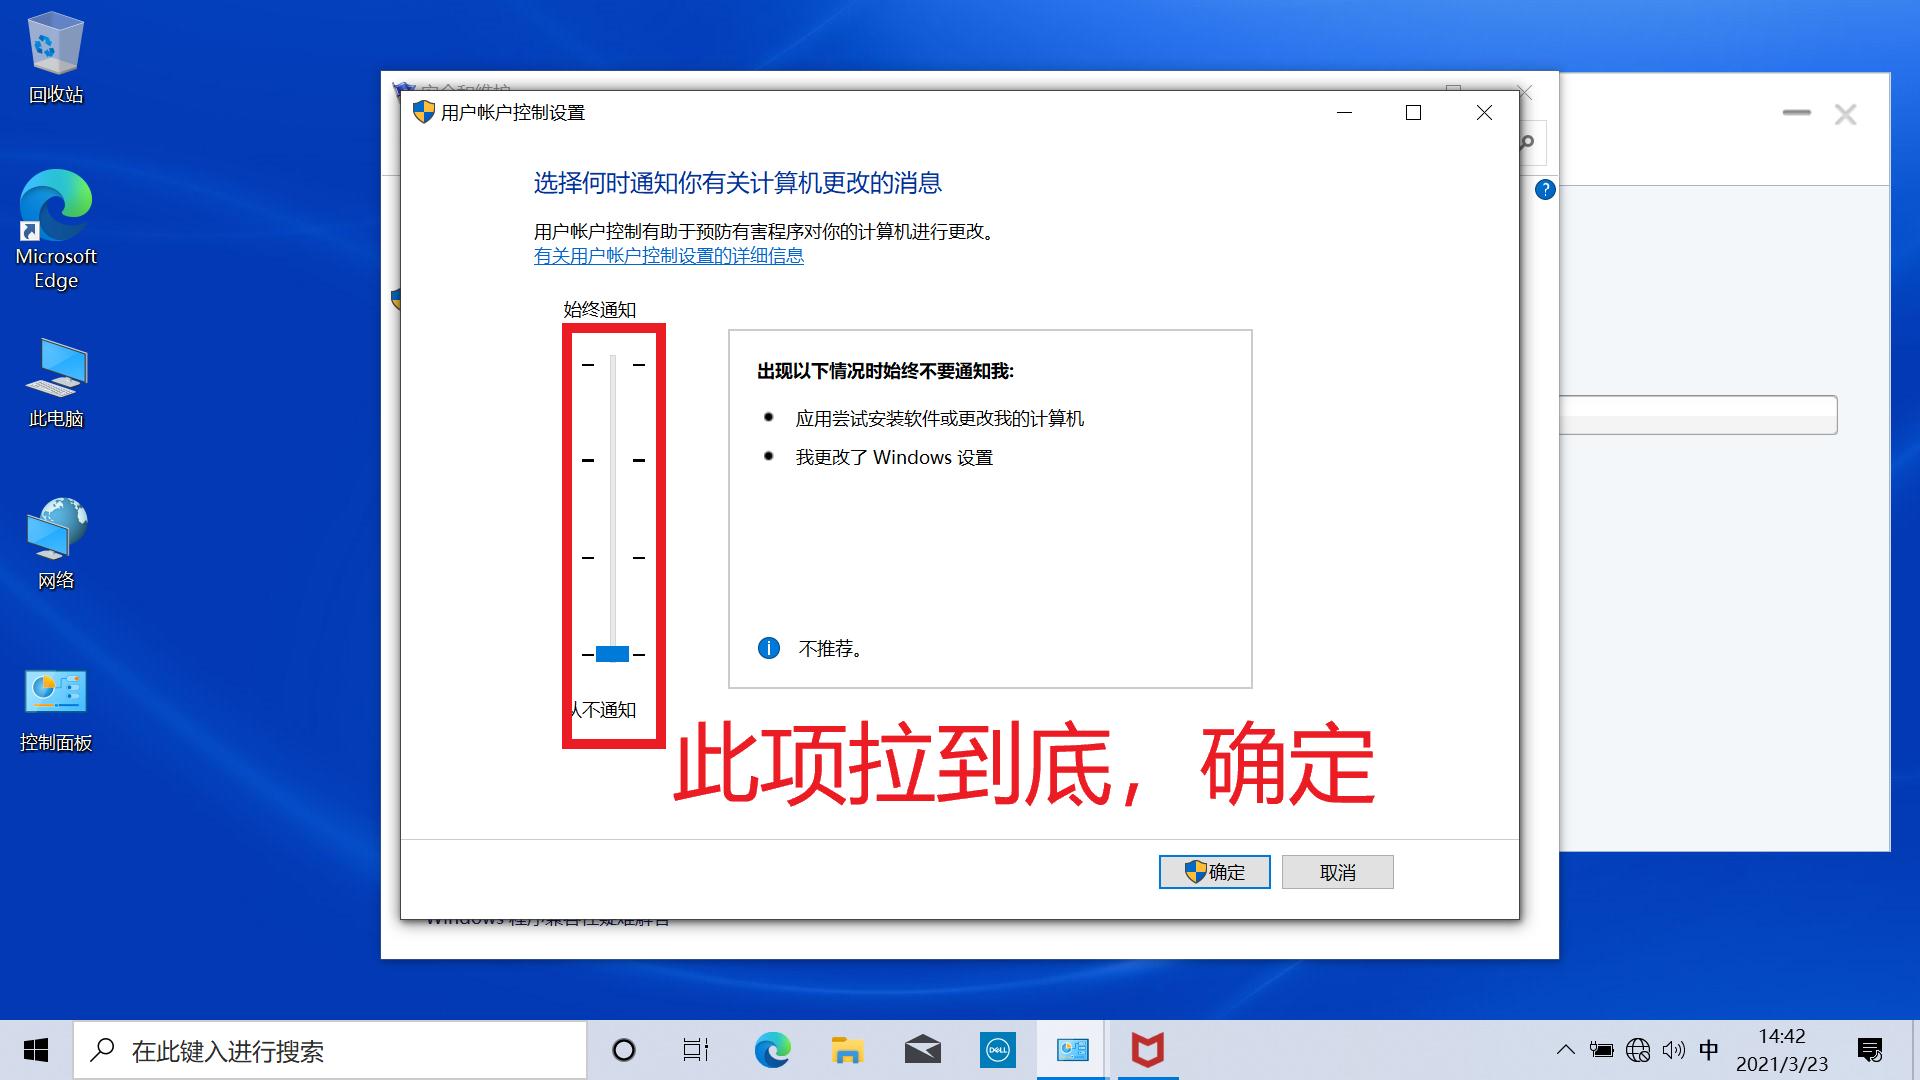The height and width of the screenshot is (1080, 1920).
Task: Open Dell SupportAssist from the taskbar
Action: [996, 1050]
